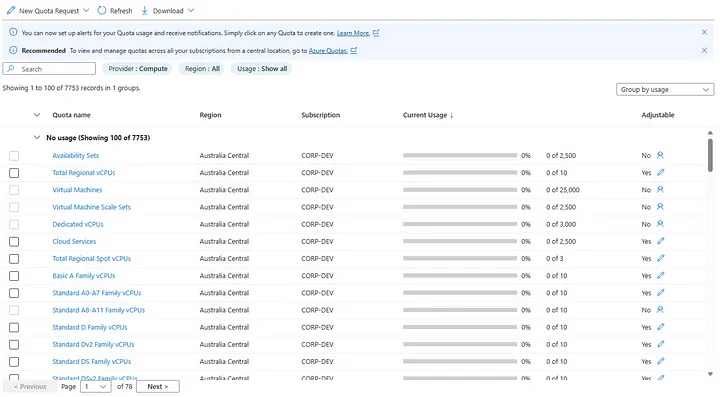The width and height of the screenshot is (720, 397).
Task: Click the Current Usage sort arrow
Action: click(451, 115)
